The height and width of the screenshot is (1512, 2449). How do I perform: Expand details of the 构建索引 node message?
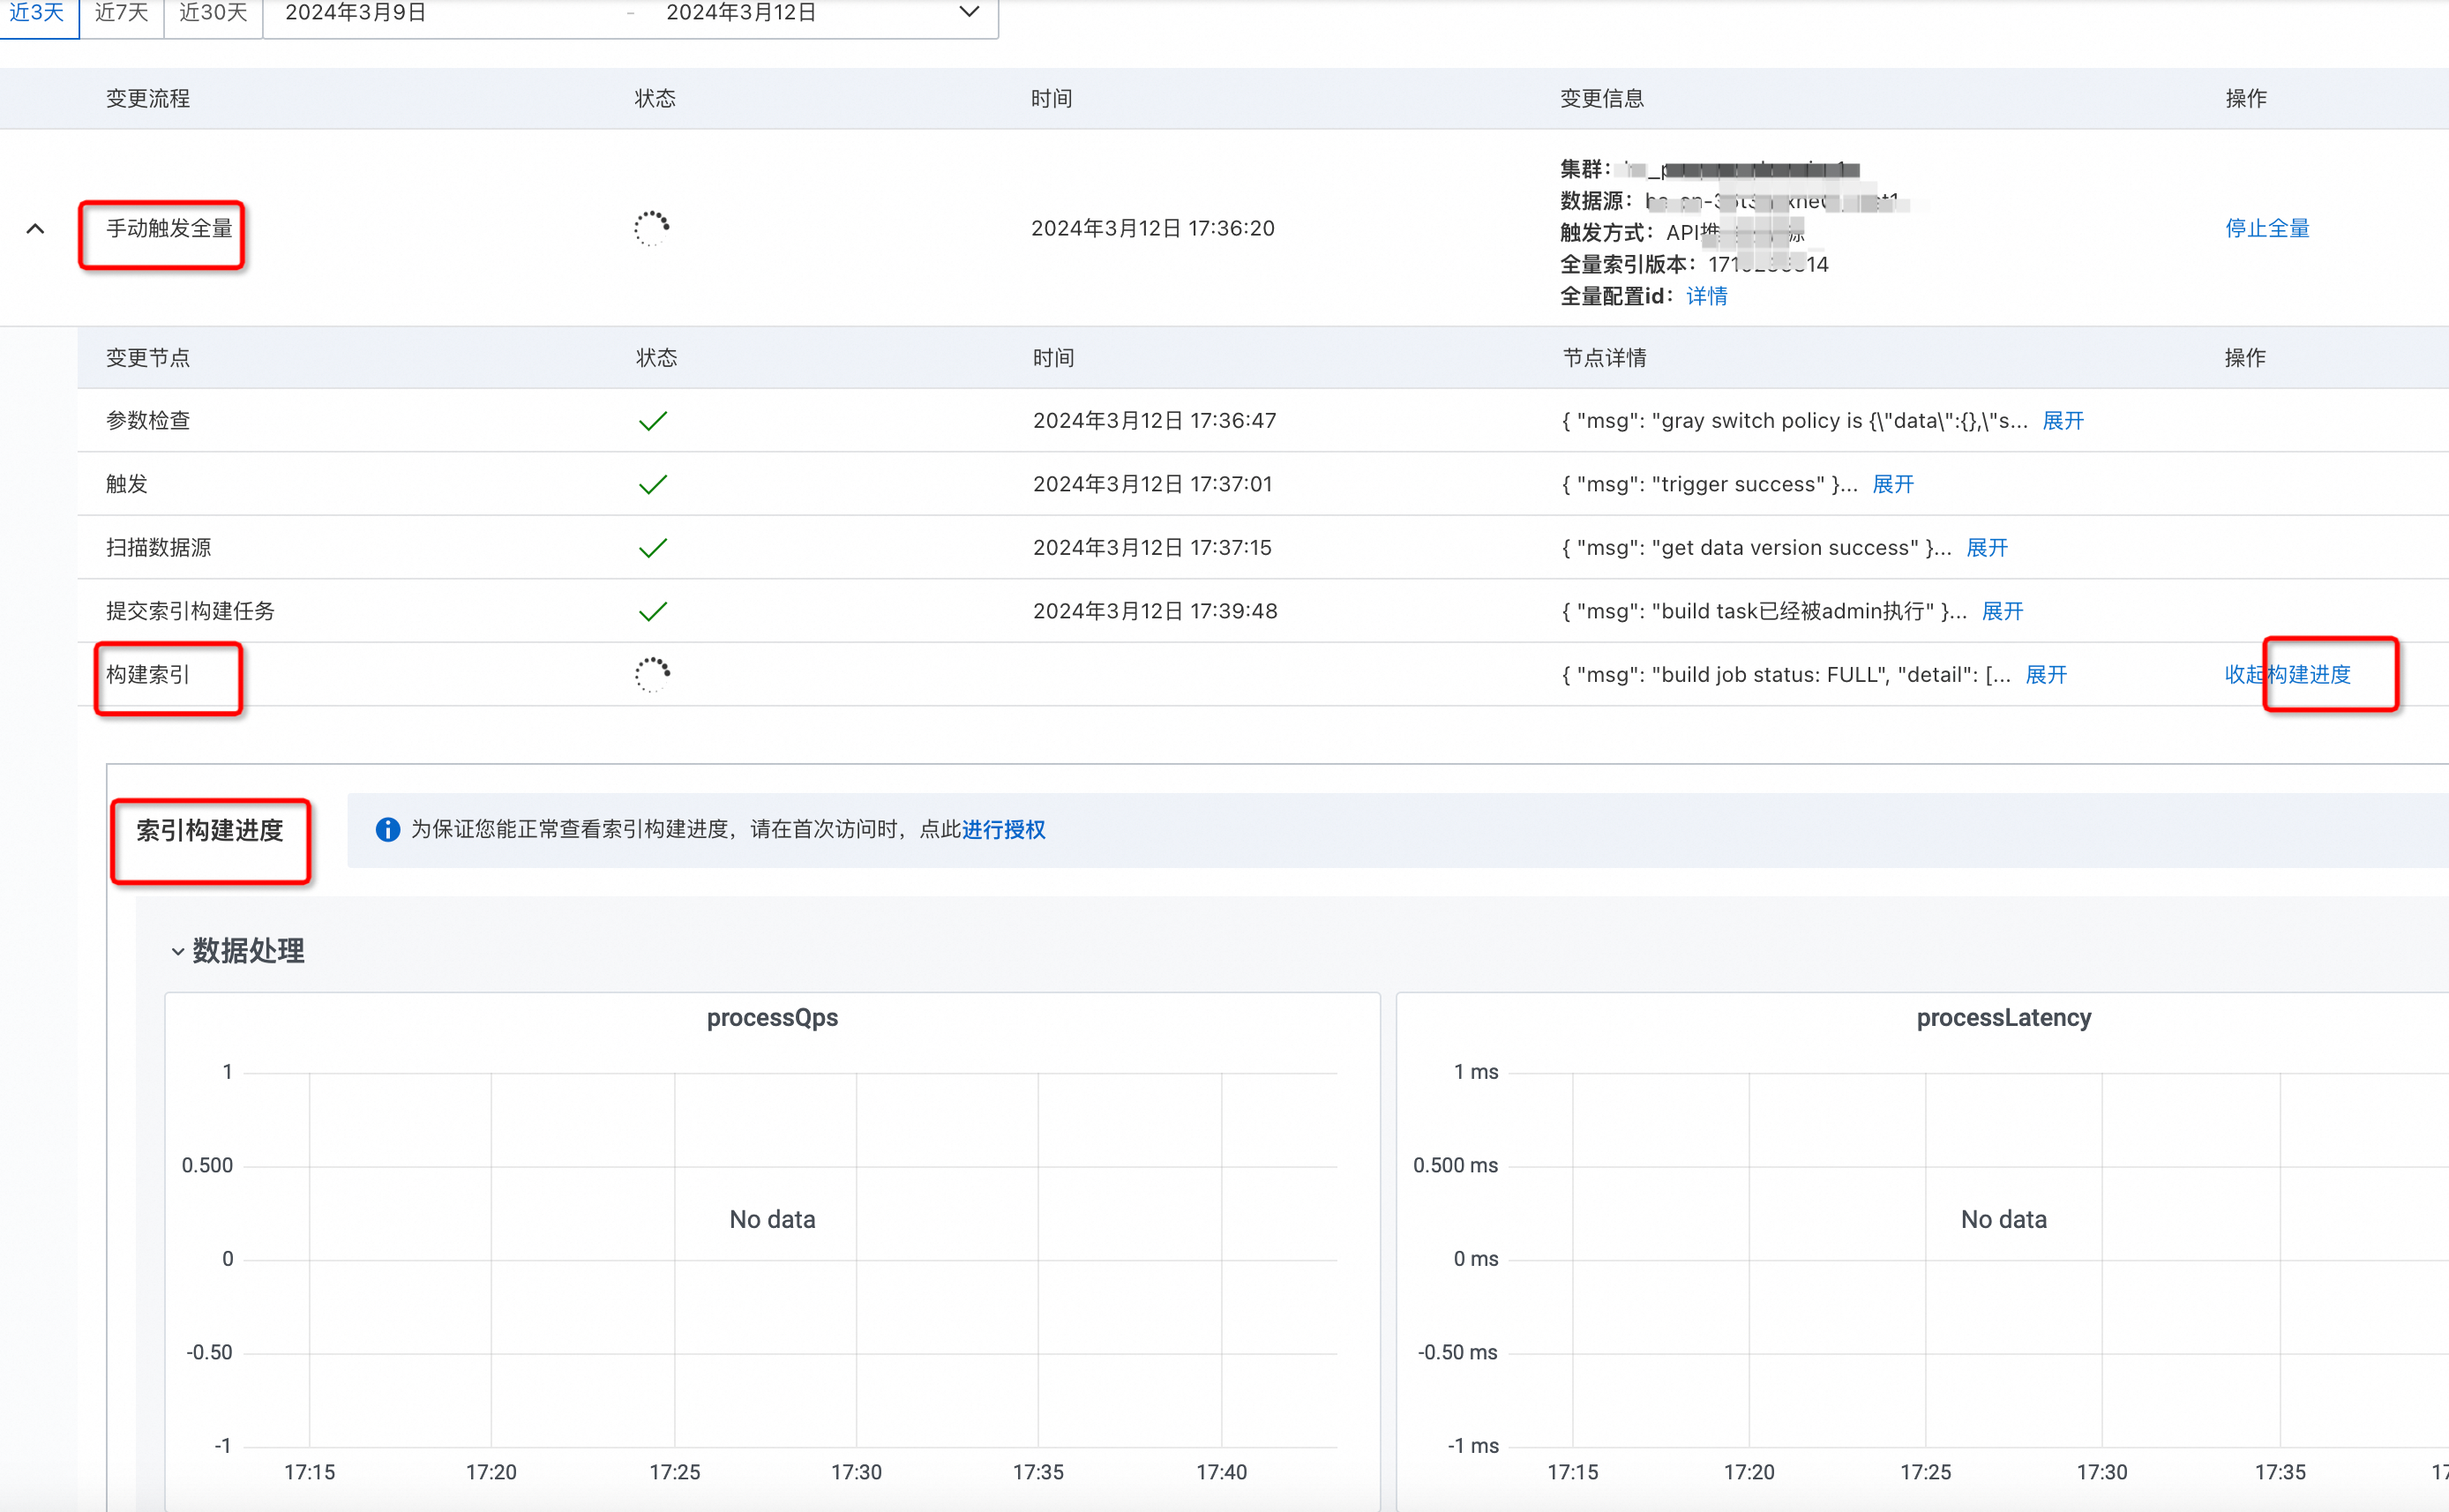[2045, 675]
